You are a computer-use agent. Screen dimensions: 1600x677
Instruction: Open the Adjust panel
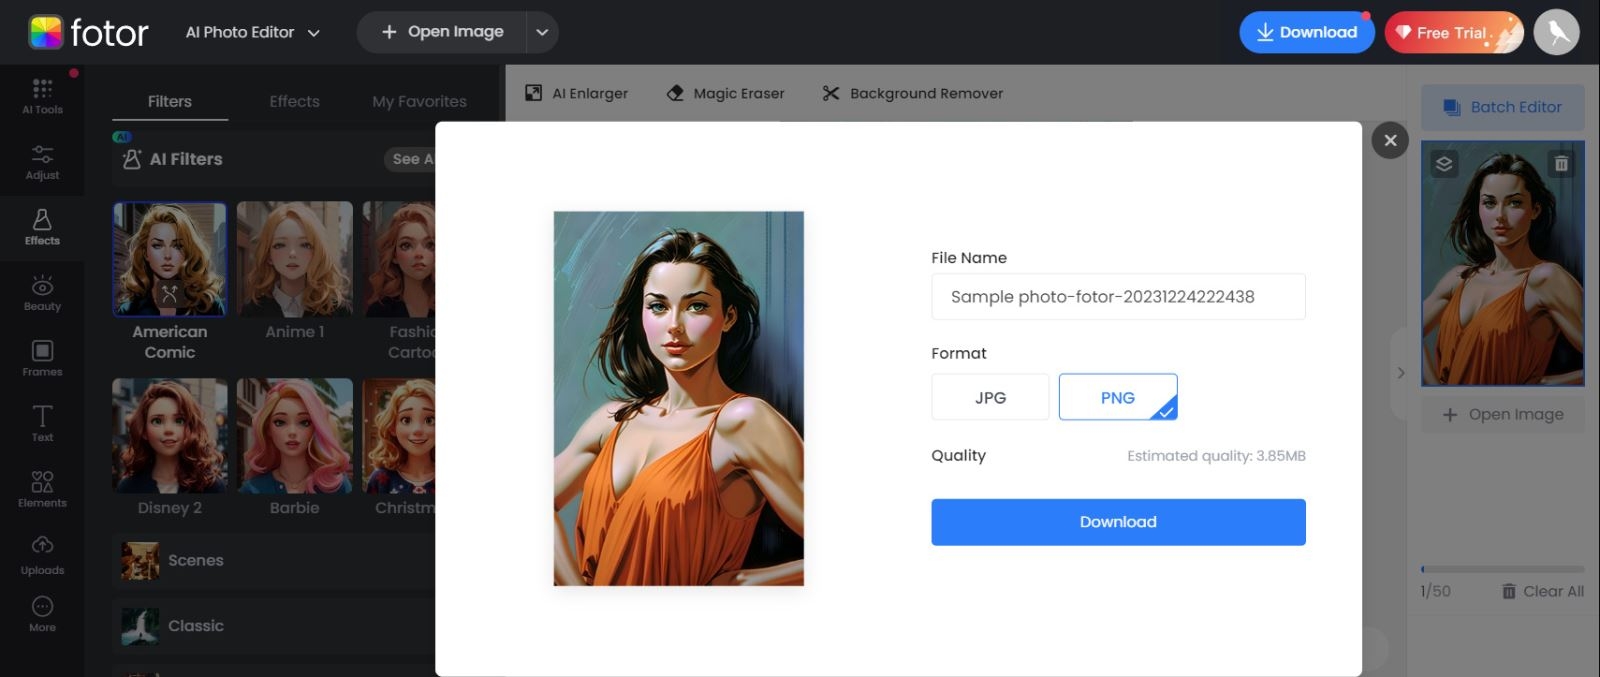click(x=42, y=162)
